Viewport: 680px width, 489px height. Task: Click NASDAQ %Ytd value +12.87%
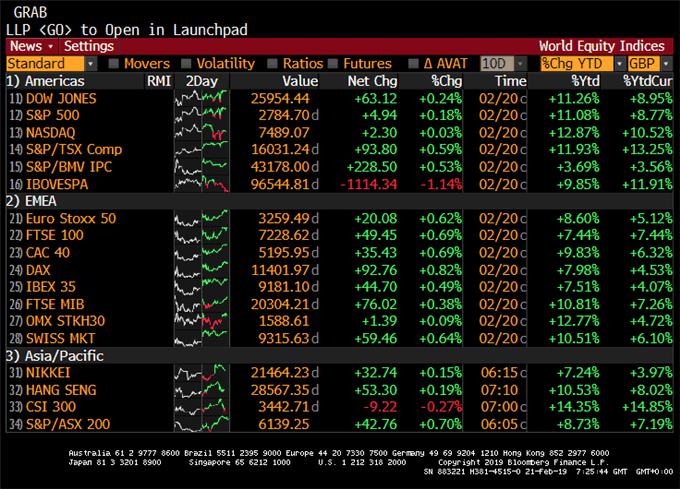point(574,133)
